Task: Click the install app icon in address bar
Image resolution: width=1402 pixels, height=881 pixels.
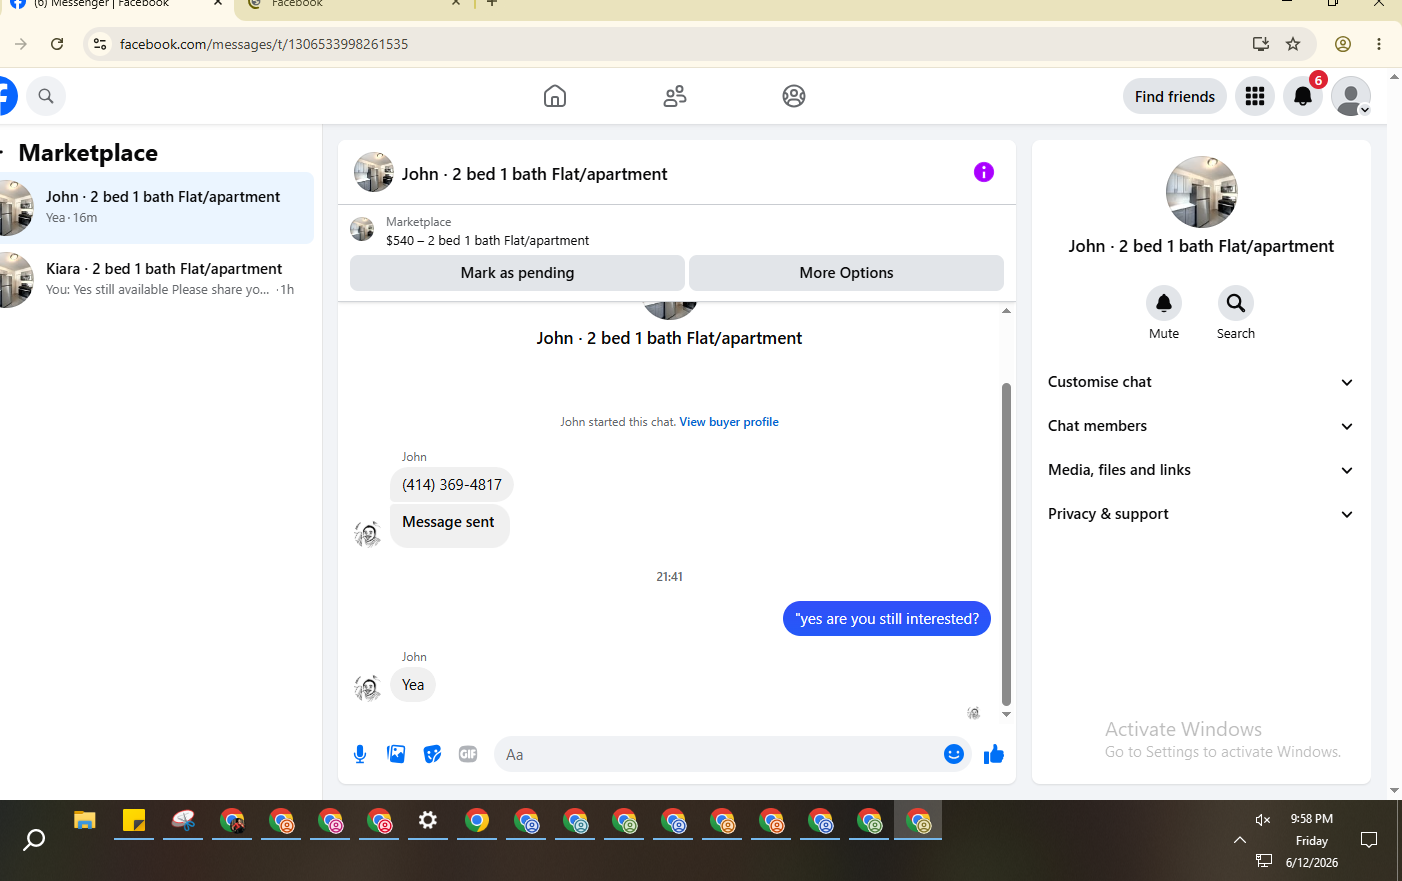Action: pos(1261,44)
